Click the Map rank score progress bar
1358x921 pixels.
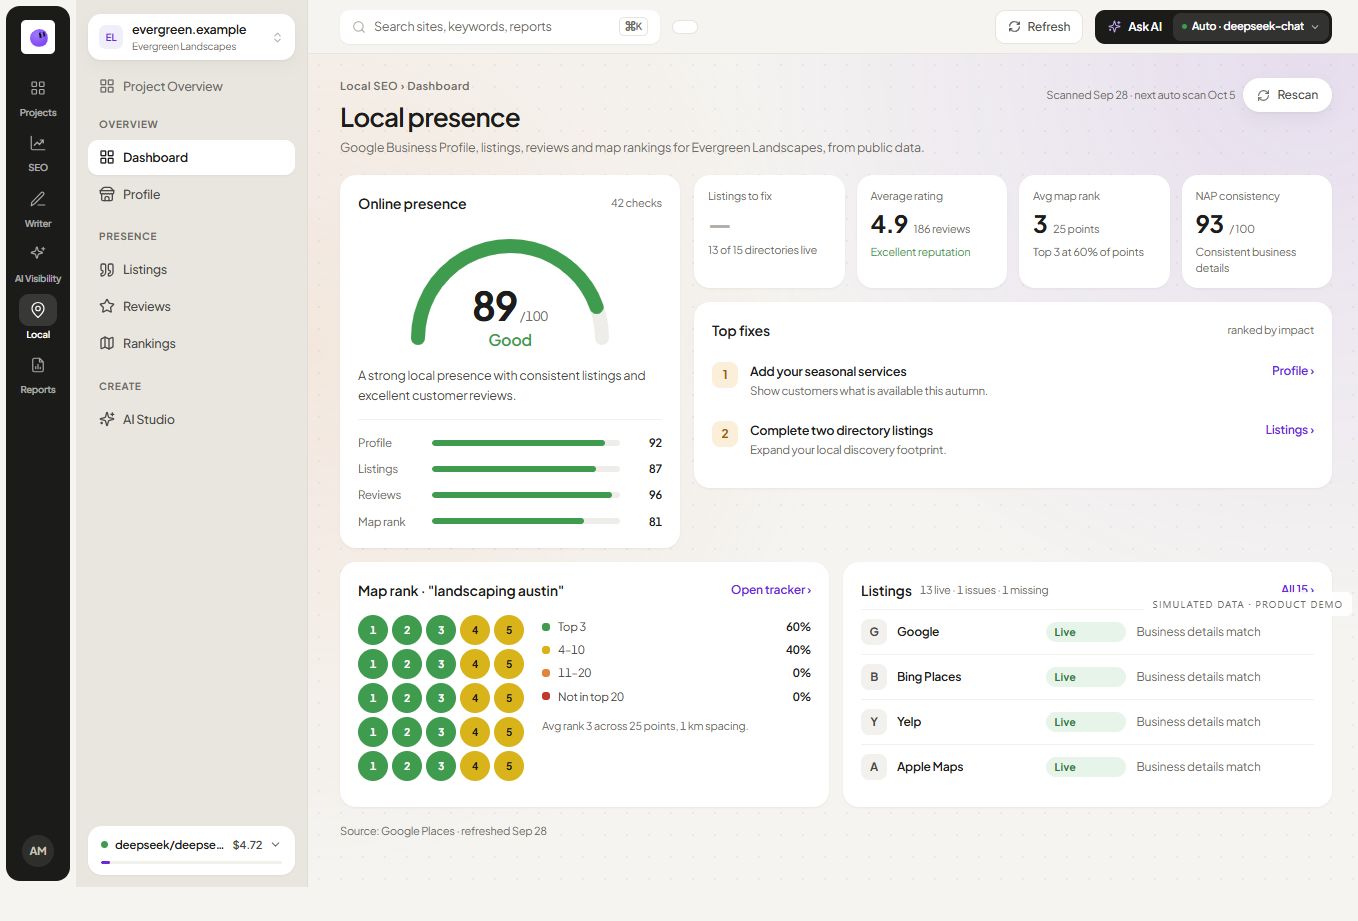tap(526, 521)
